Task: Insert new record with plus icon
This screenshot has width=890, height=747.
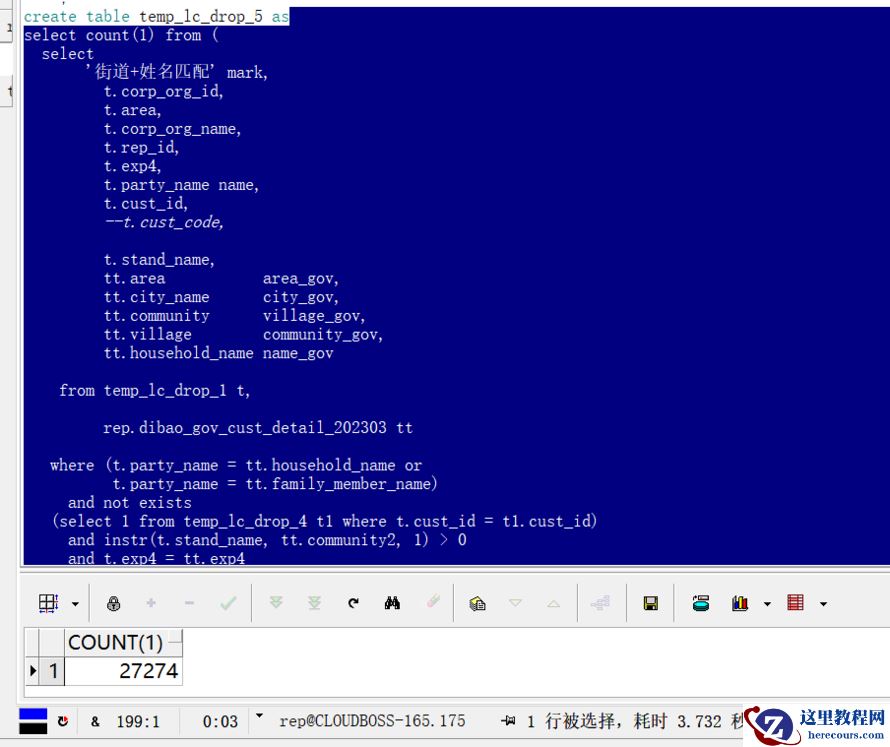Action: point(150,602)
